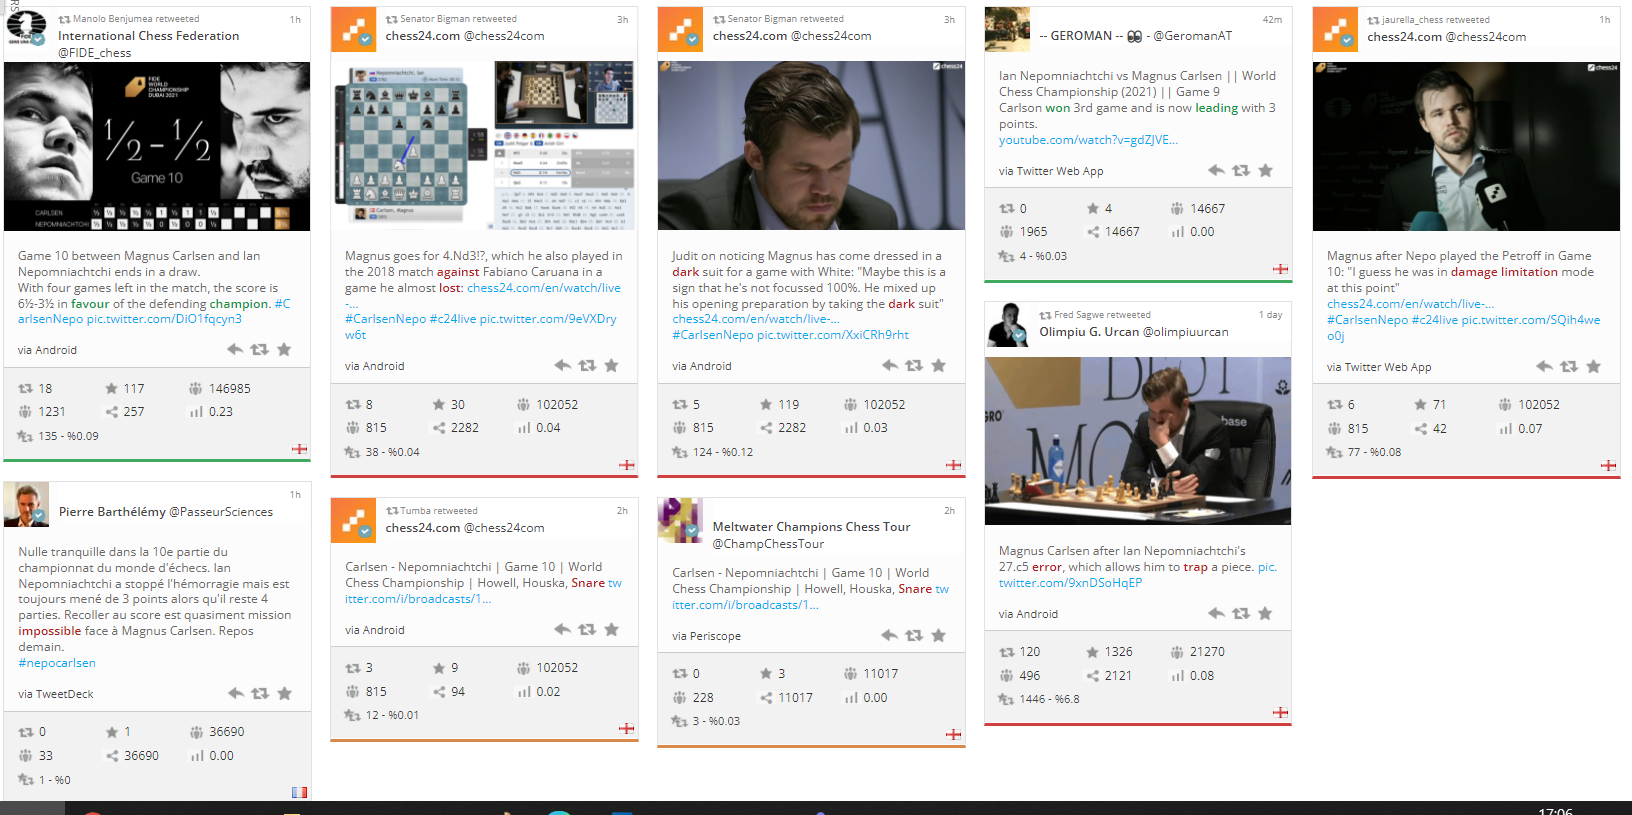The image size is (1632, 815).
Task: Favorite Pierre Barthélémy's French tweet
Action: pos(284,693)
